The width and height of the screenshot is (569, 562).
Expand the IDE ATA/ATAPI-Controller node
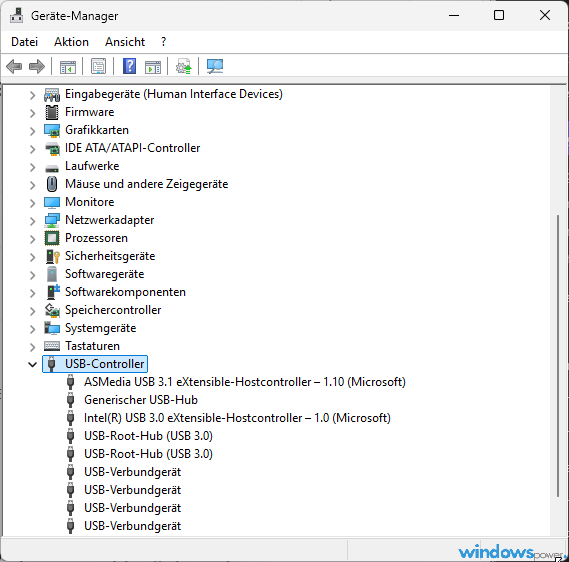[x=33, y=149]
